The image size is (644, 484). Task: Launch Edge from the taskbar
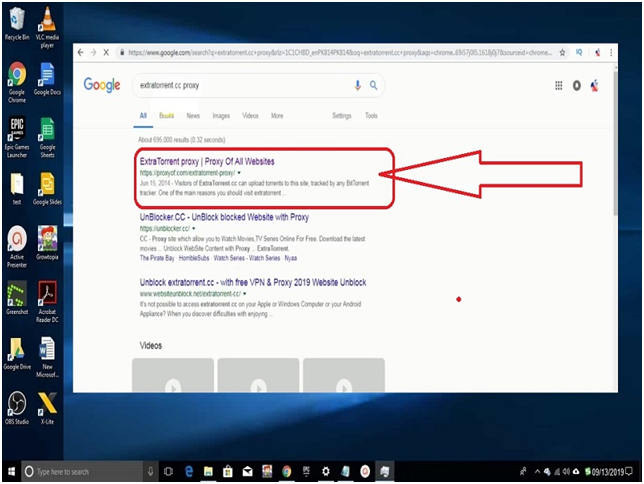tap(189, 471)
